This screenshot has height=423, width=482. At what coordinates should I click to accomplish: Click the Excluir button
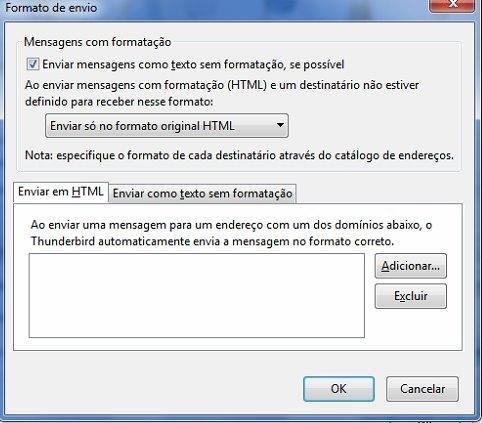[411, 296]
